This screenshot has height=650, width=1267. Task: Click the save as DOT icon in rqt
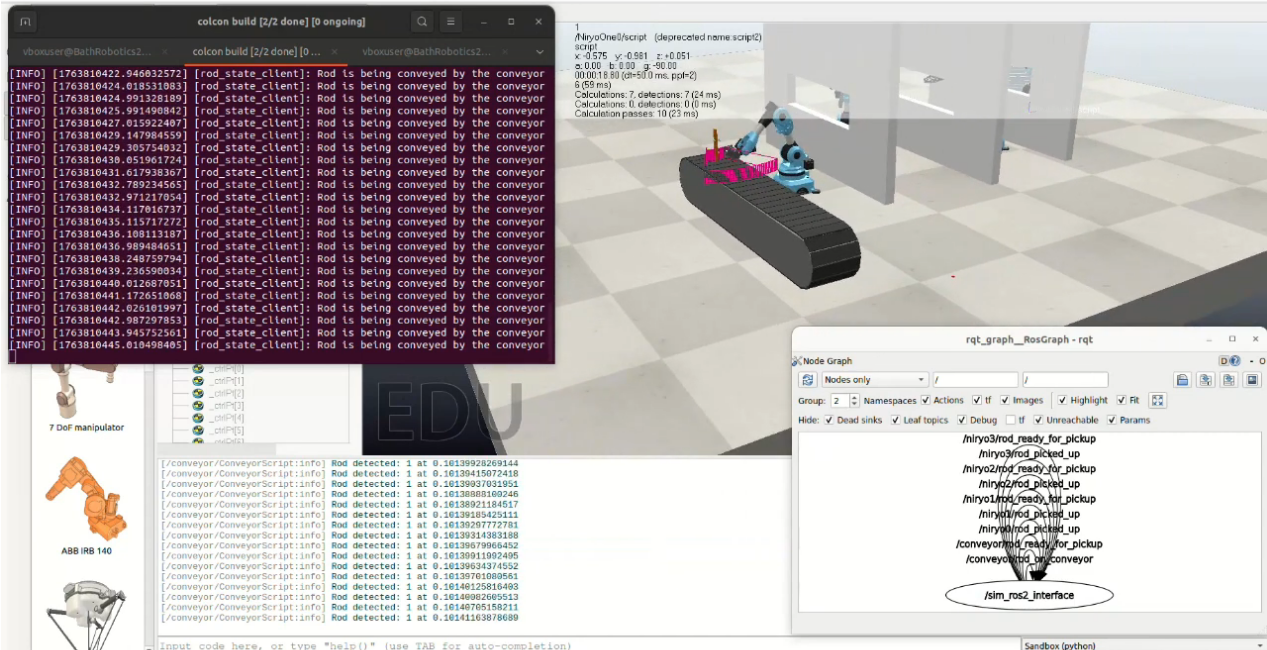1206,380
